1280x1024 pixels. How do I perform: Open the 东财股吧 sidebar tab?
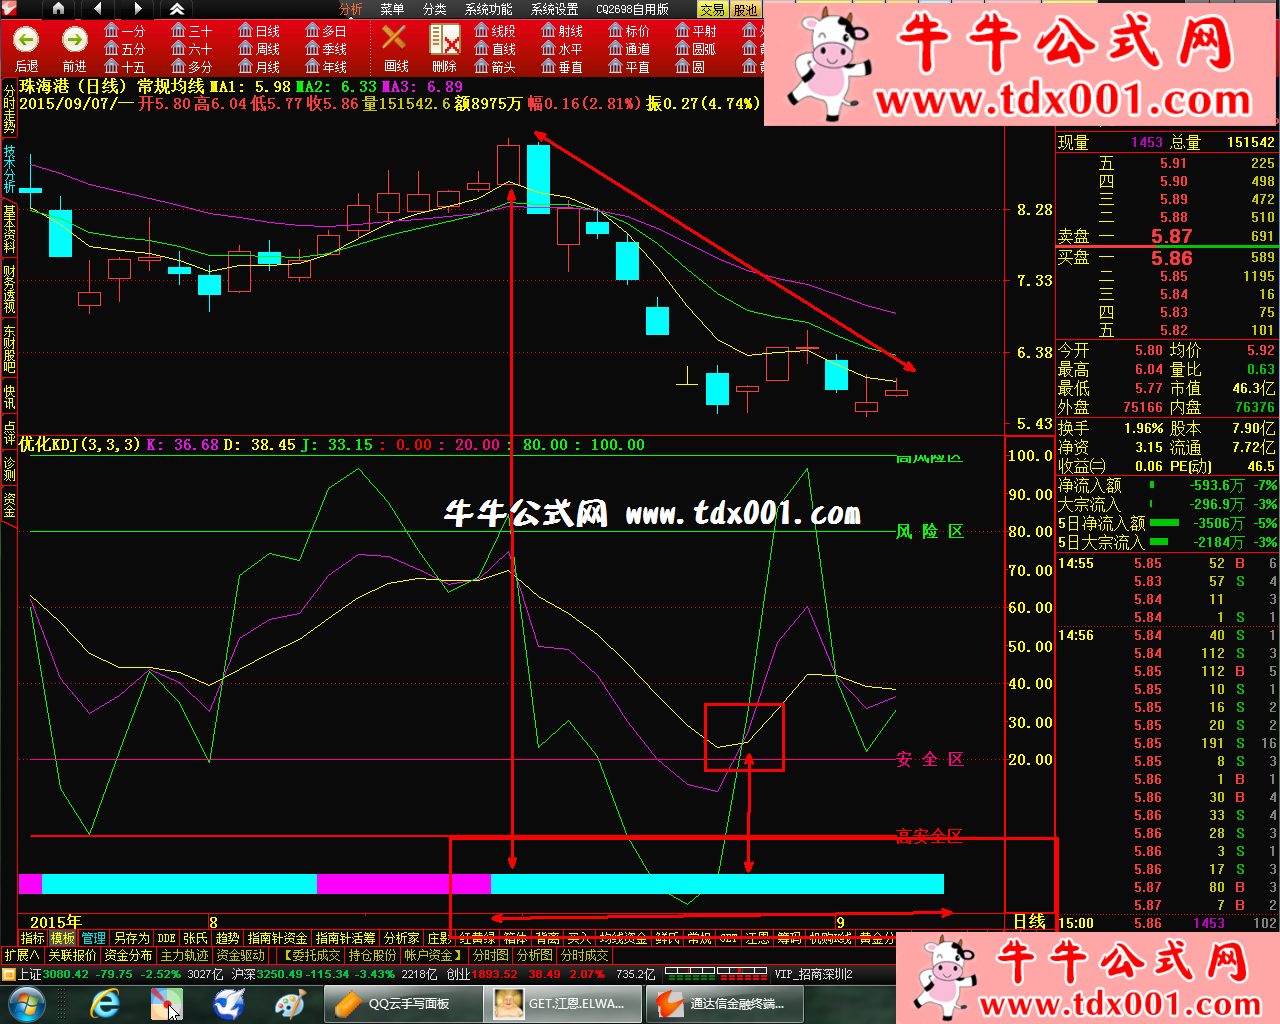point(9,349)
